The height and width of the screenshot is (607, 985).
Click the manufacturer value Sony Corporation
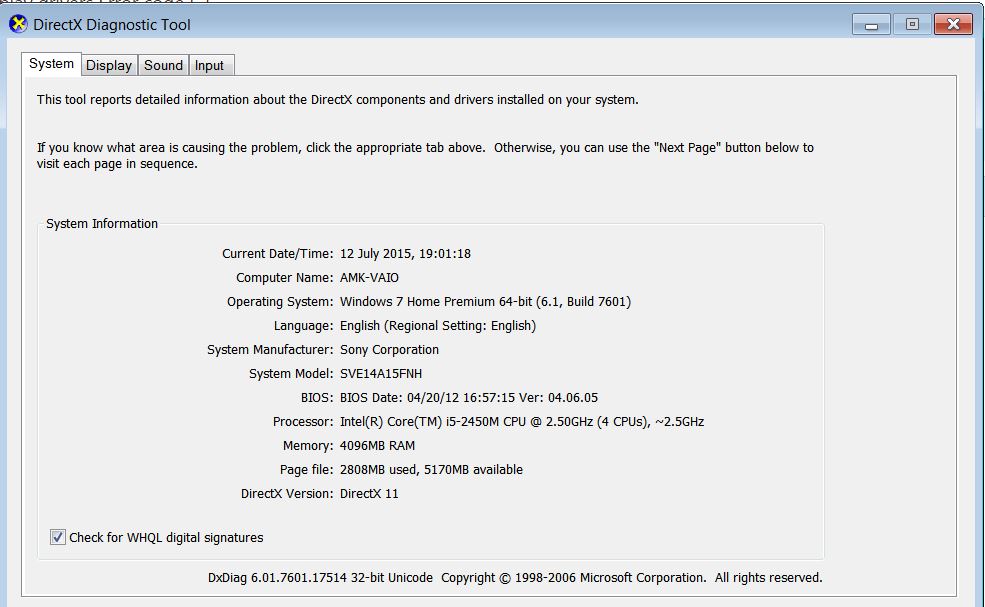[389, 349]
